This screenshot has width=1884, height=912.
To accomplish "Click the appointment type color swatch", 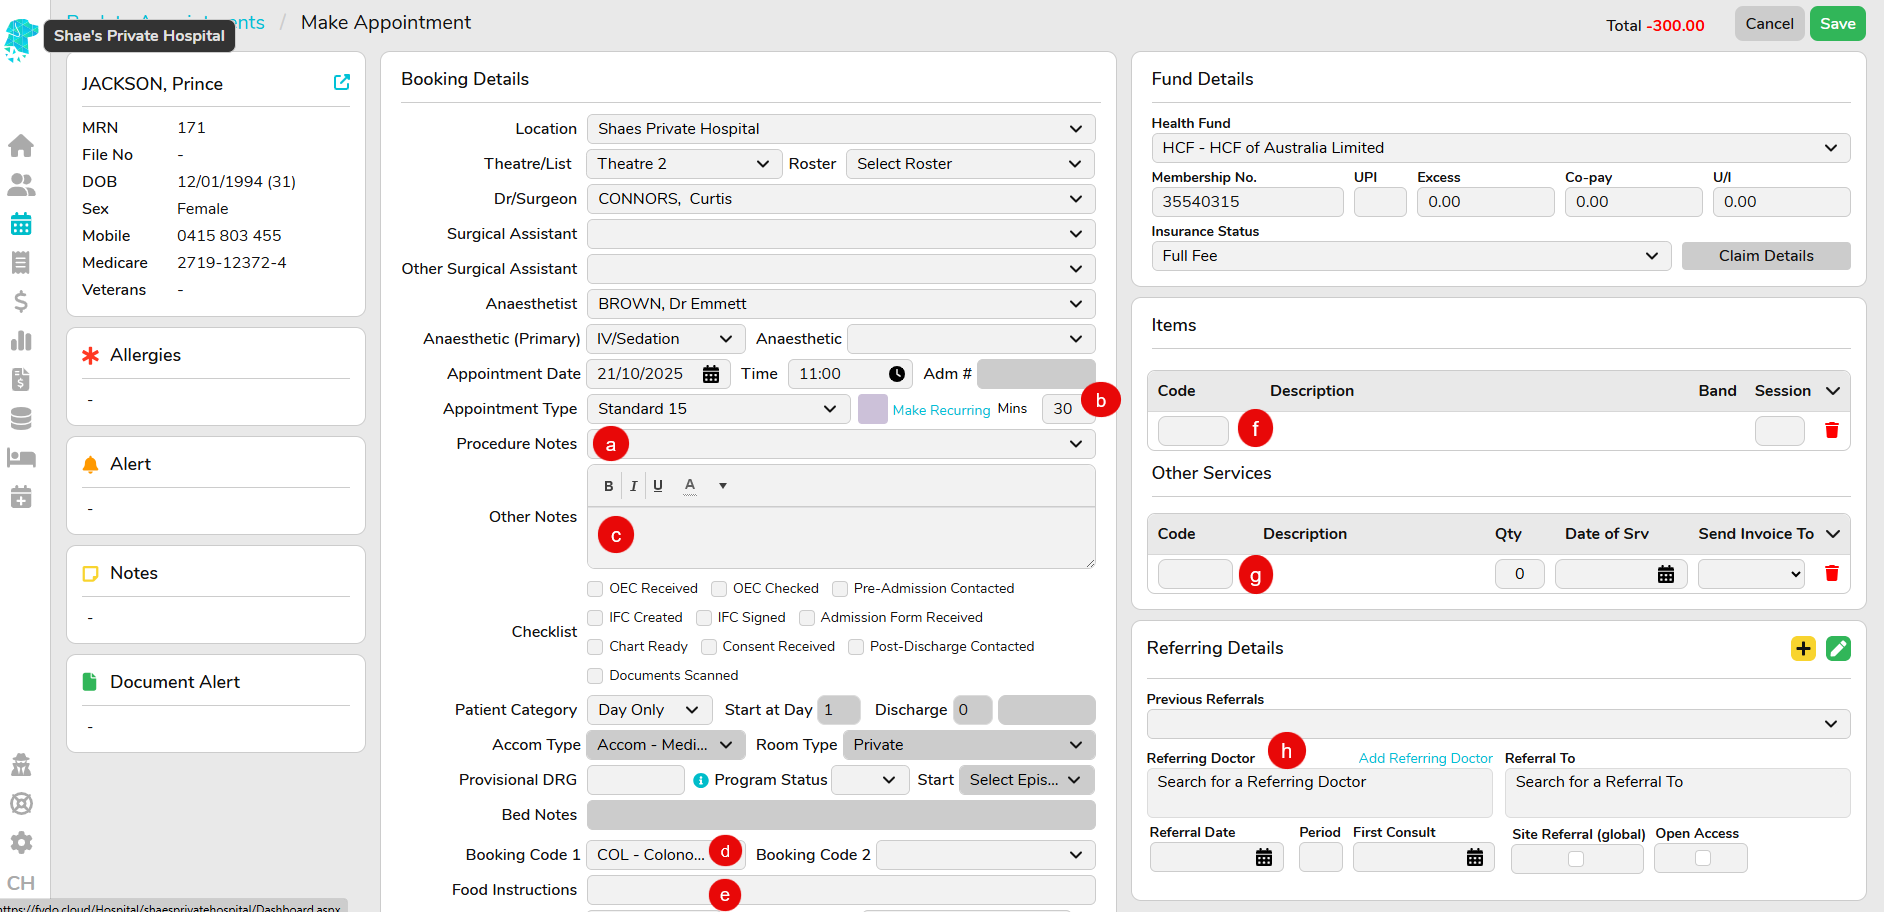I will click(872, 409).
